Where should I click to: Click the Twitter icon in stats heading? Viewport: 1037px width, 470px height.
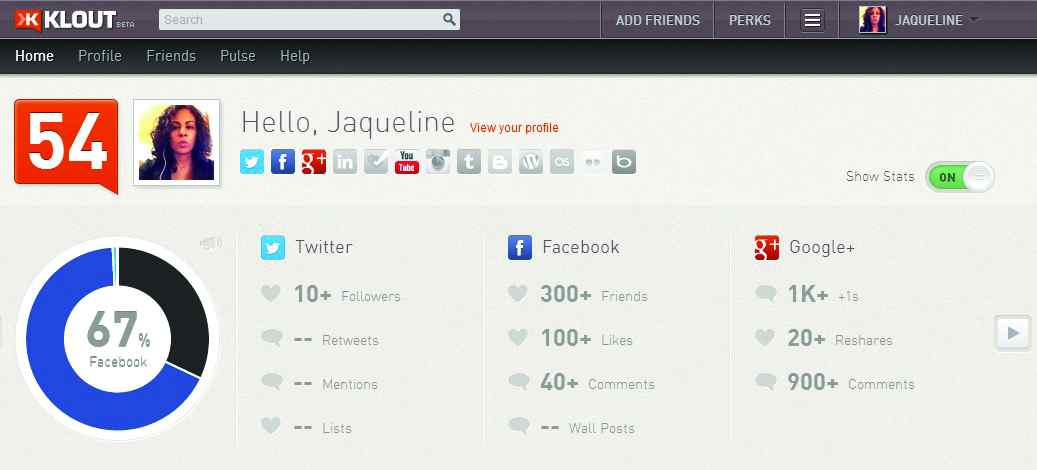272,247
